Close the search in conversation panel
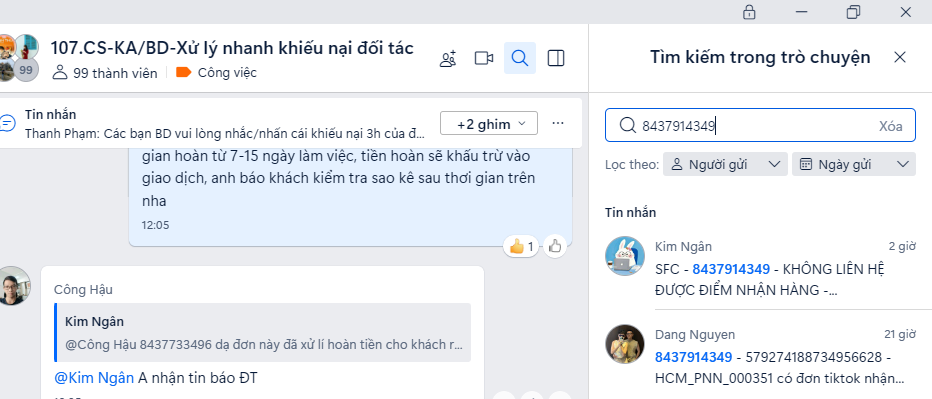Image resolution: width=932 pixels, height=399 pixels. click(x=900, y=57)
